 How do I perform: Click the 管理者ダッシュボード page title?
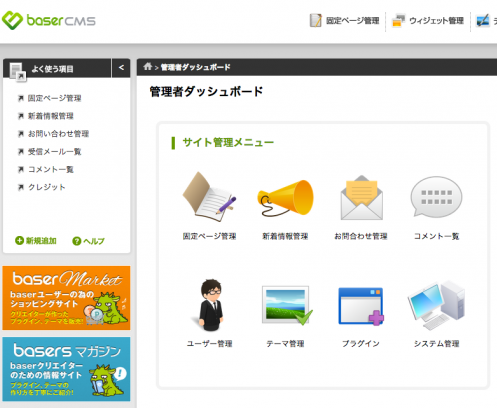[x=206, y=91]
